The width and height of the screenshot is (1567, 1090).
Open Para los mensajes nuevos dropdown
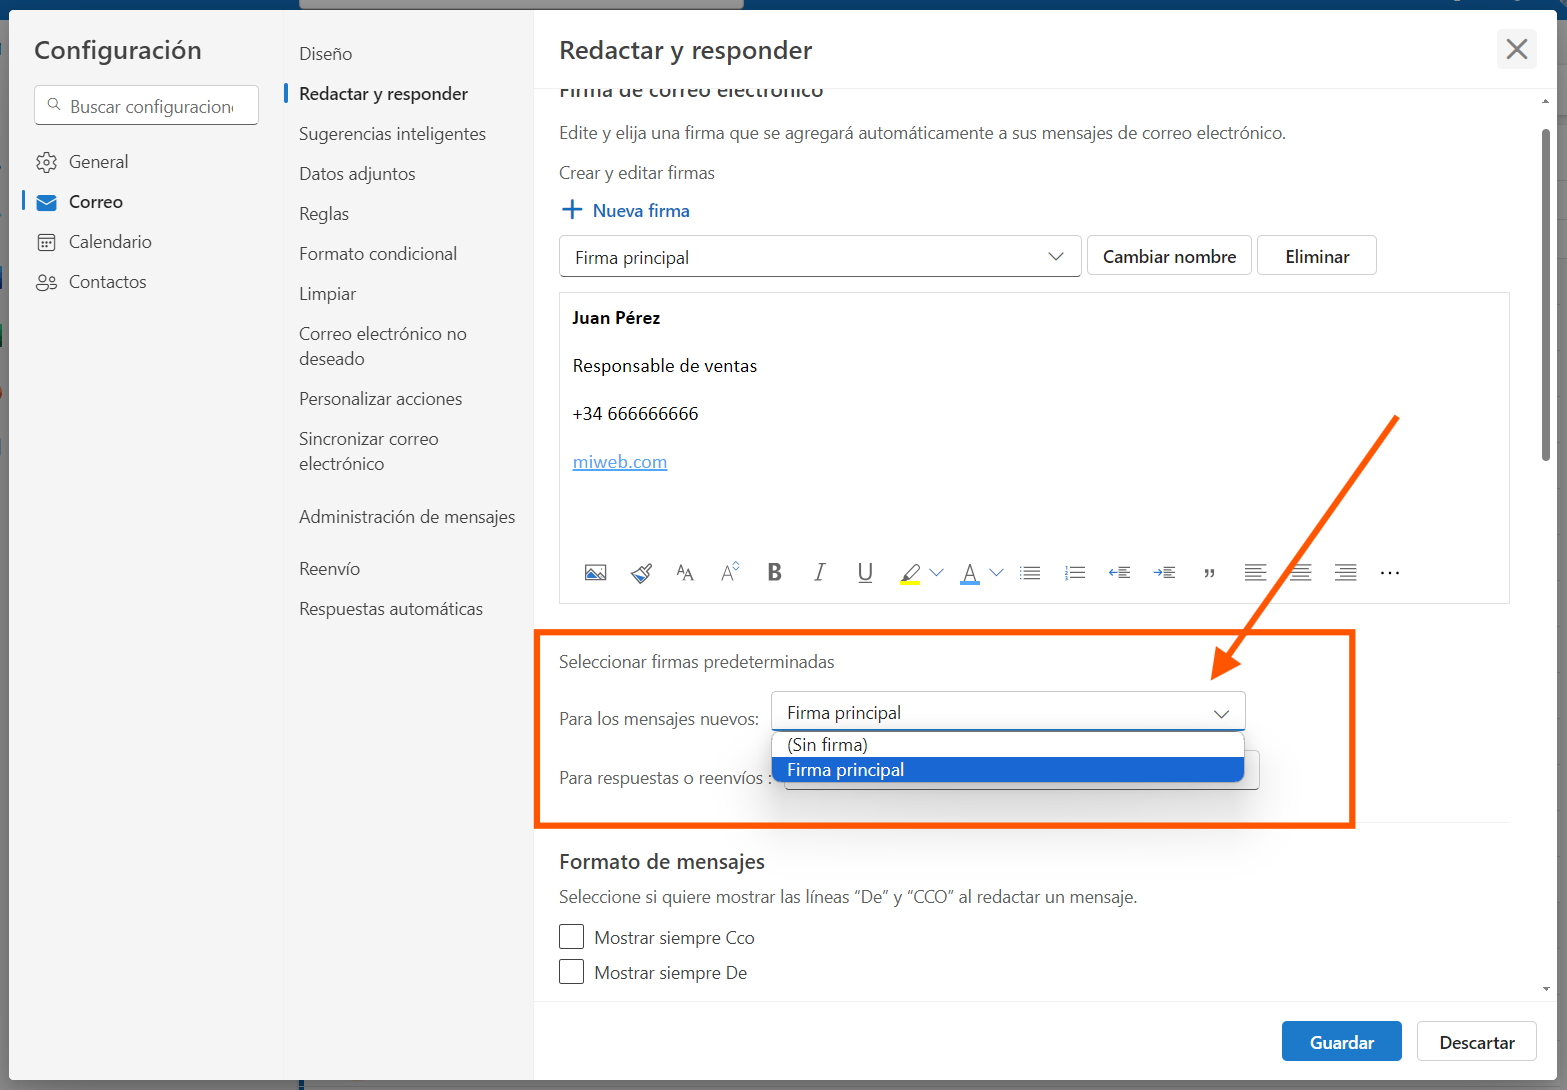(x=1008, y=712)
